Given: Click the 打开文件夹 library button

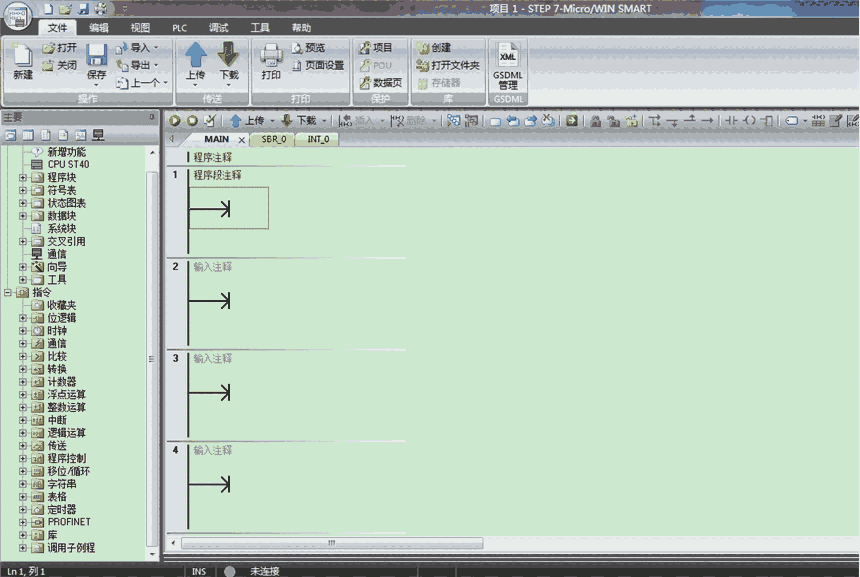Looking at the screenshot, I should (x=448, y=66).
